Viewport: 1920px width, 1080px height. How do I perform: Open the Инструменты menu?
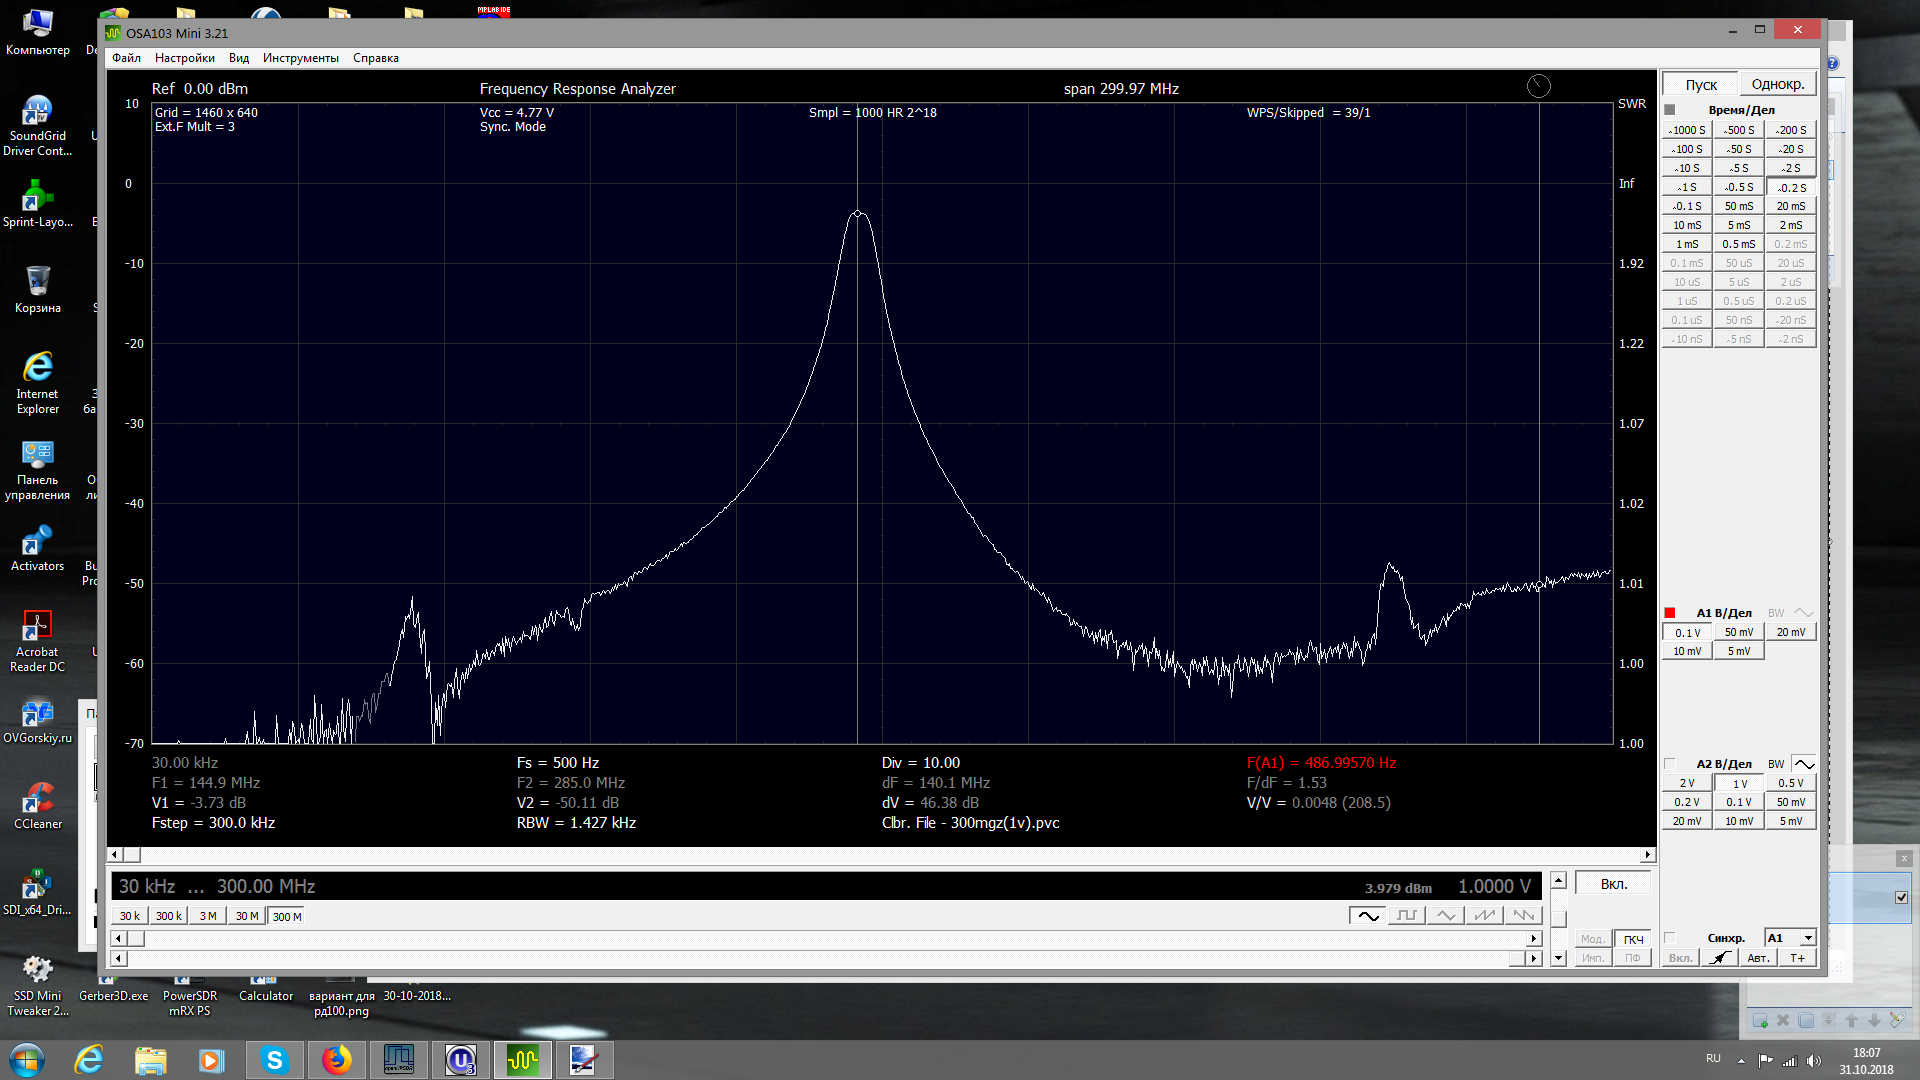pyautogui.click(x=300, y=58)
